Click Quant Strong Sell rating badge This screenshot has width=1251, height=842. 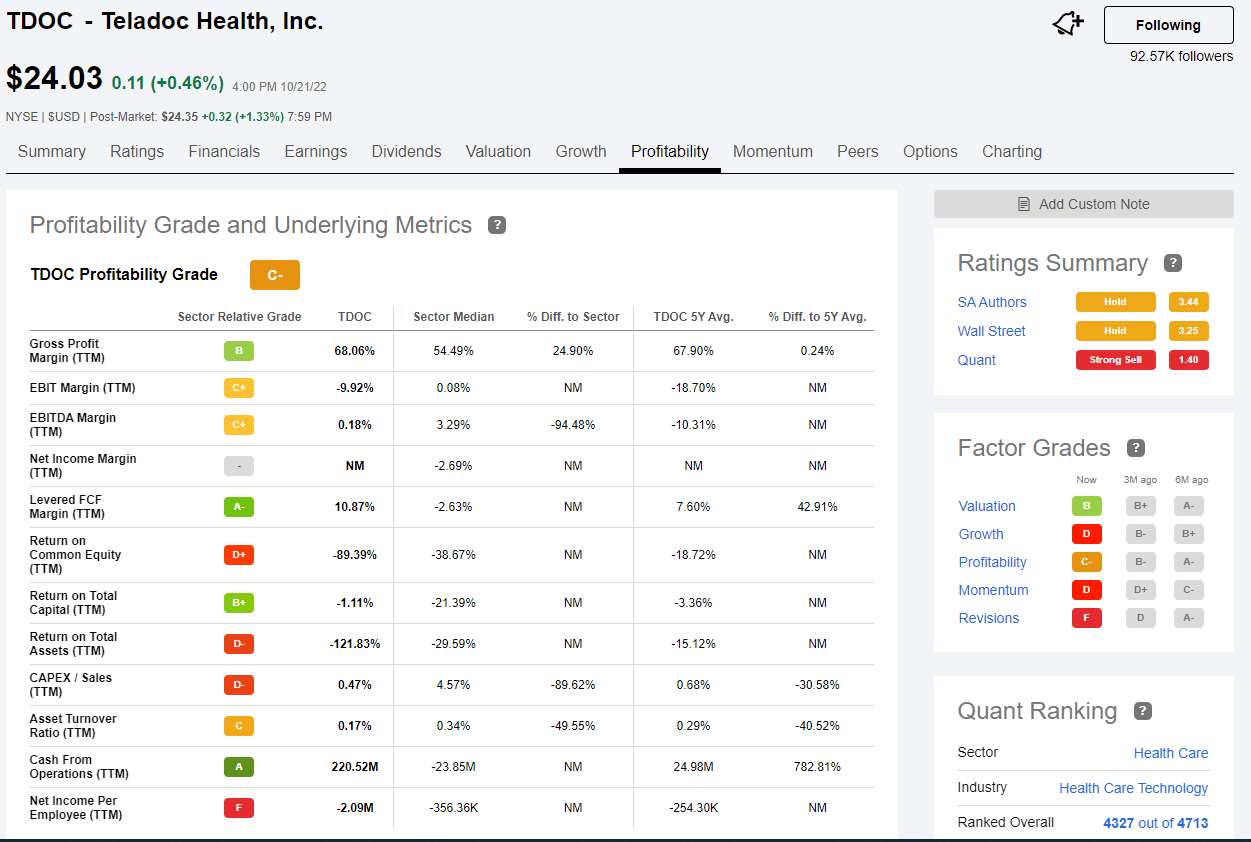pos(1115,360)
